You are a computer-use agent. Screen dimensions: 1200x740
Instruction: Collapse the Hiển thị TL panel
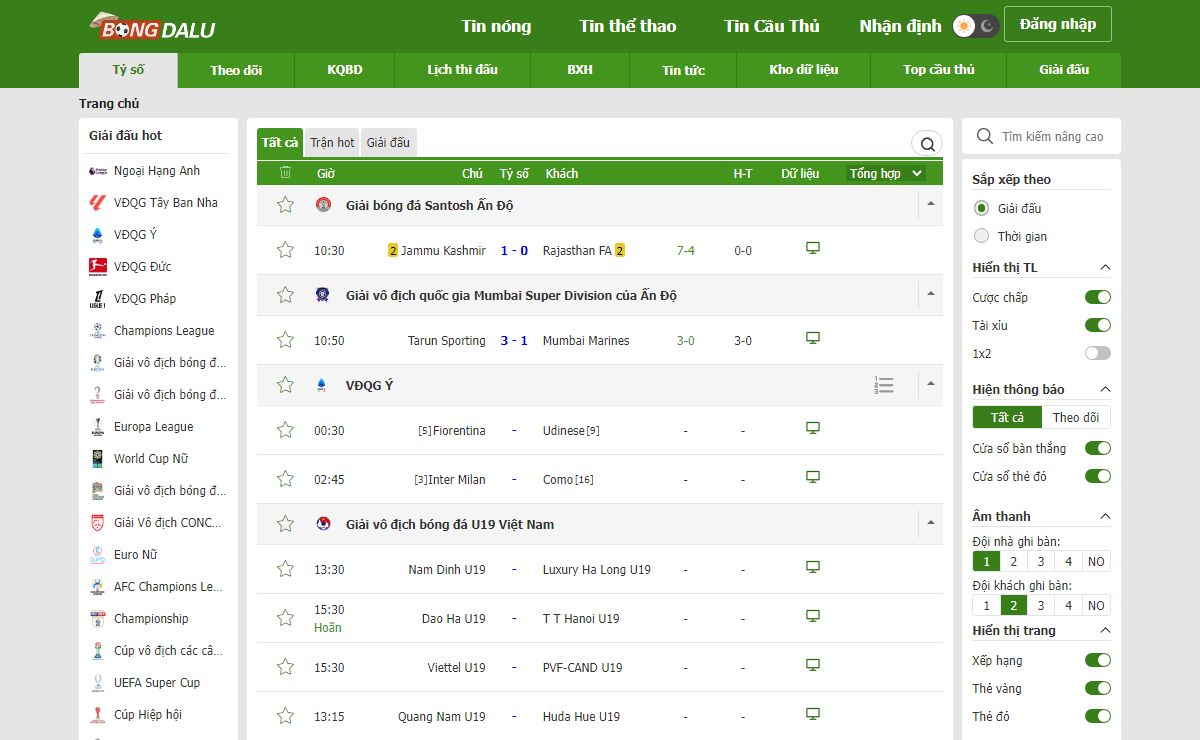[x=1105, y=267]
